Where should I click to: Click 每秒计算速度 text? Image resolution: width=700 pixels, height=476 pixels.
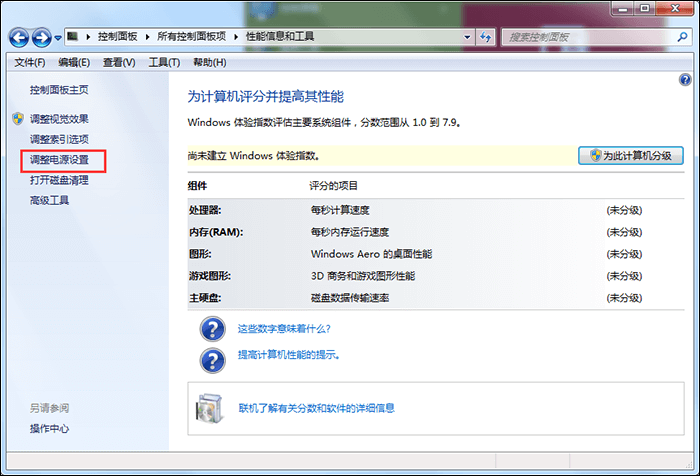pyautogui.click(x=340, y=210)
